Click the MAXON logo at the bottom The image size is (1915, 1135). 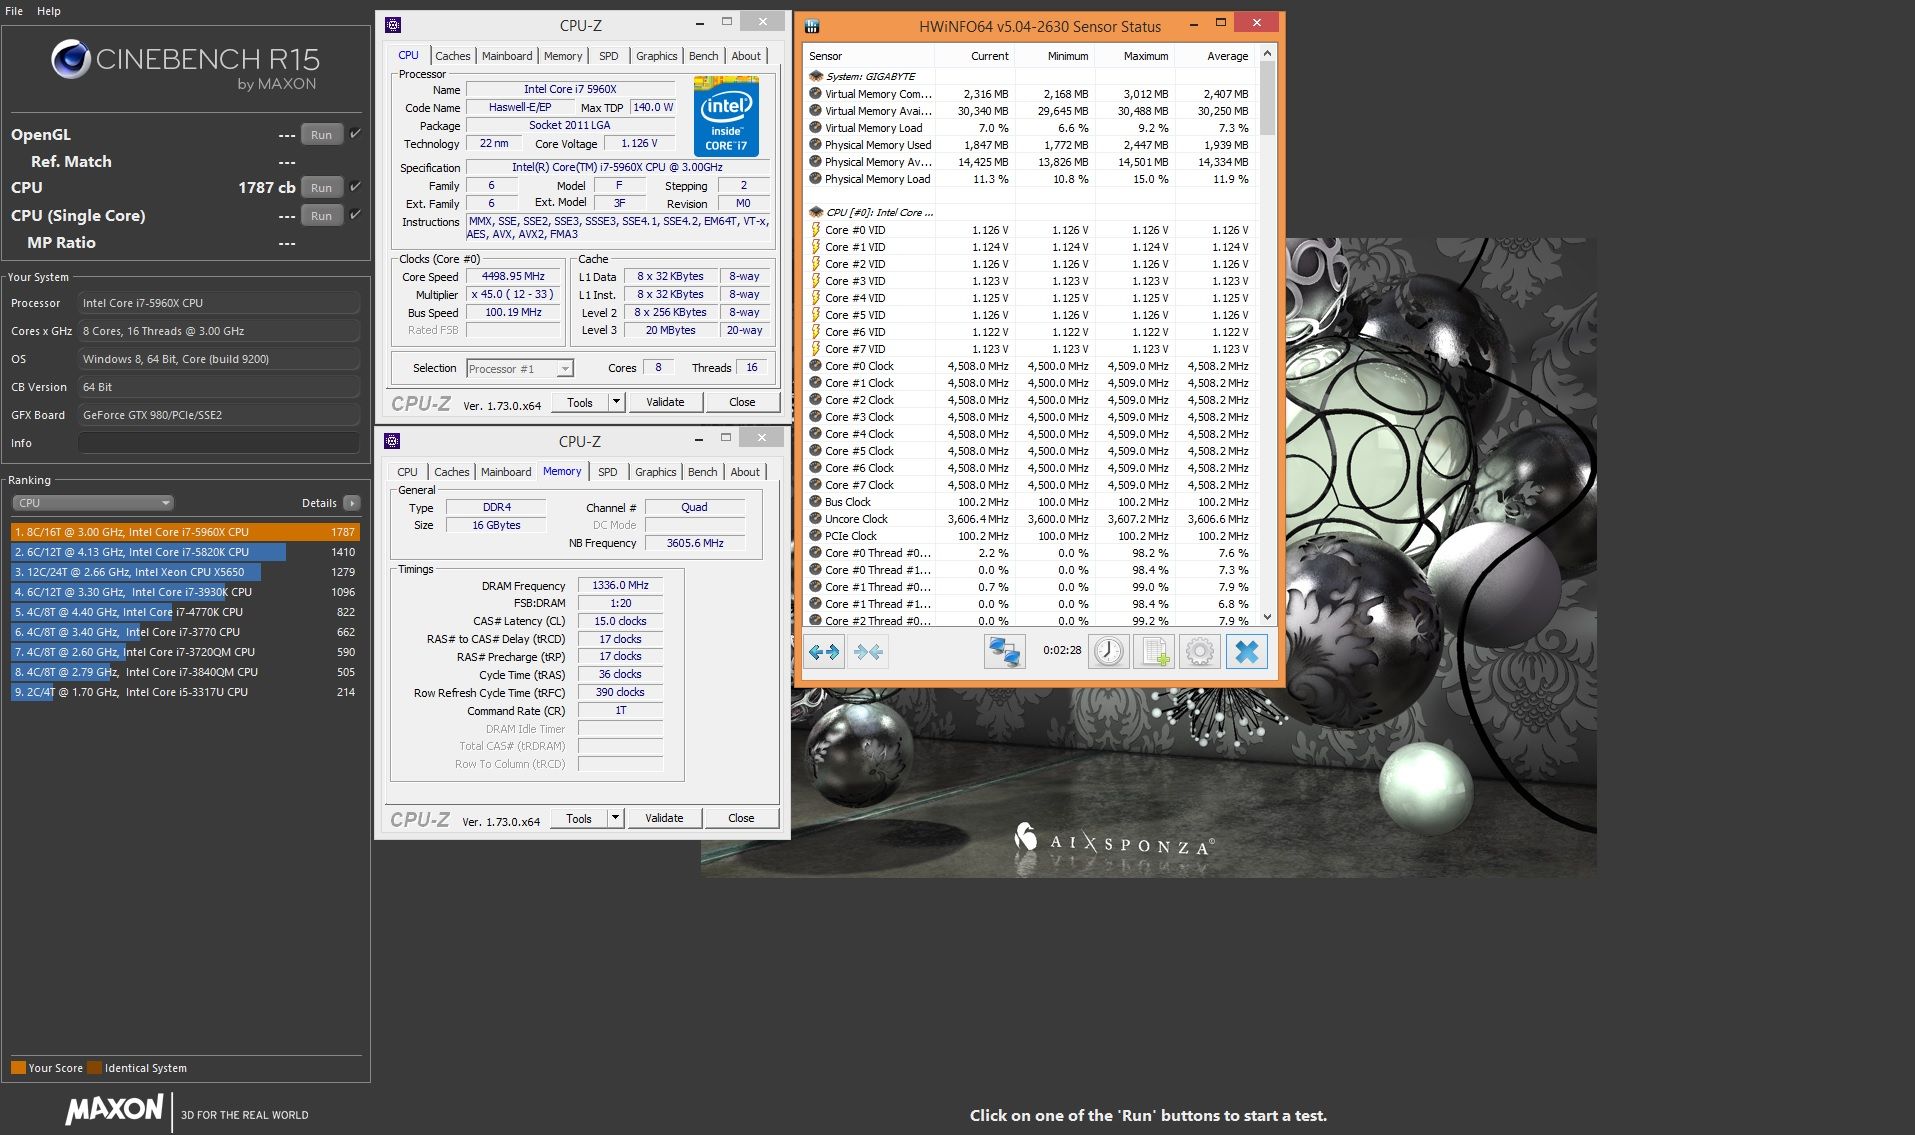[114, 1109]
